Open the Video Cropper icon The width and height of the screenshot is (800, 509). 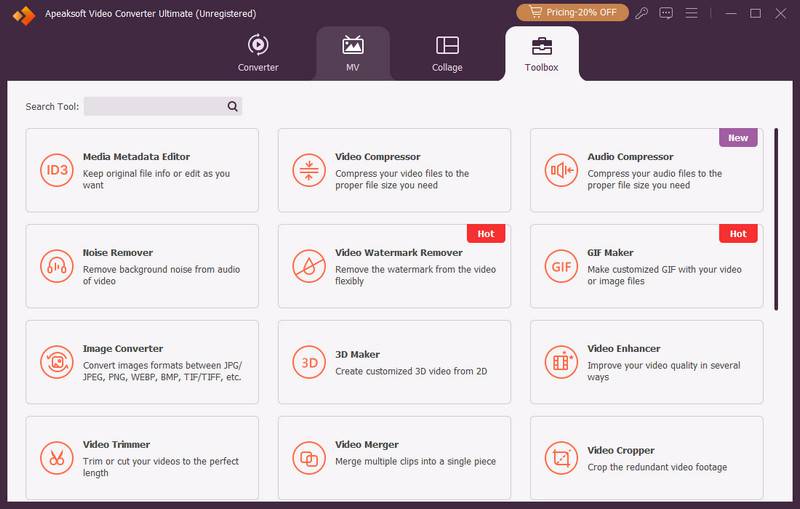561,458
